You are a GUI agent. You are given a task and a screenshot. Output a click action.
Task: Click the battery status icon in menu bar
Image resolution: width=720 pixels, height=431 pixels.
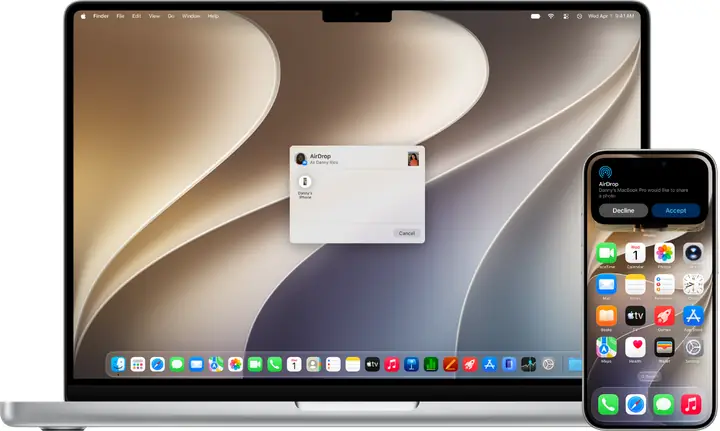click(x=535, y=16)
